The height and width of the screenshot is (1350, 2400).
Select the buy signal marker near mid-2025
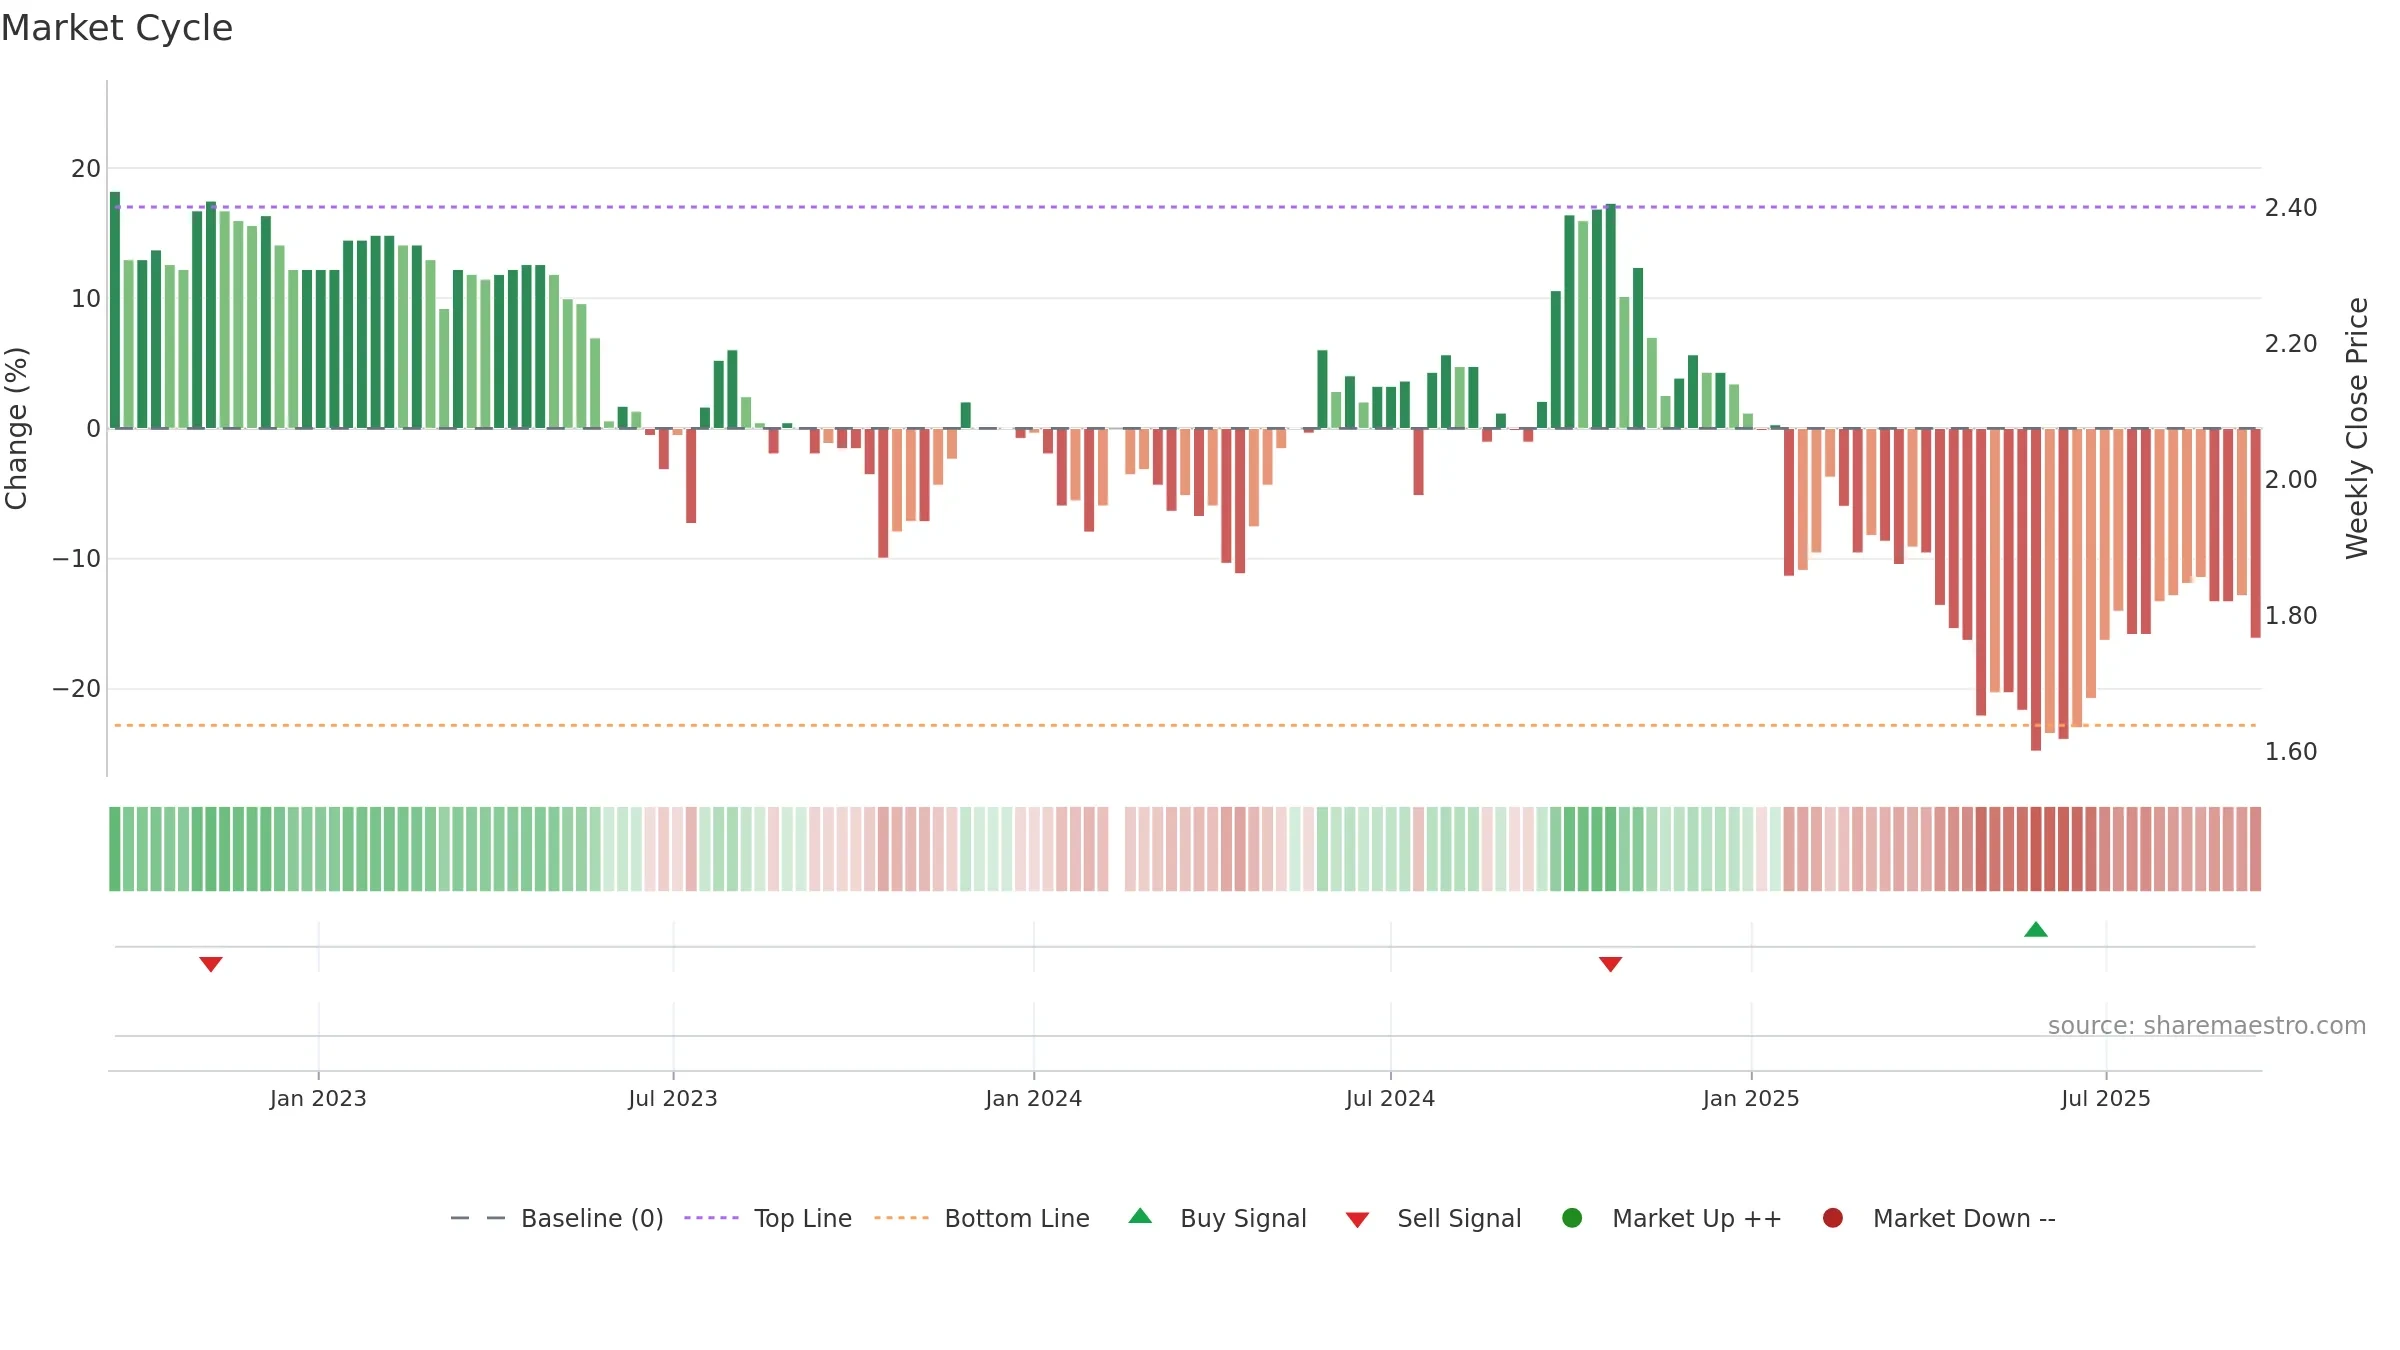pyautogui.click(x=2036, y=930)
